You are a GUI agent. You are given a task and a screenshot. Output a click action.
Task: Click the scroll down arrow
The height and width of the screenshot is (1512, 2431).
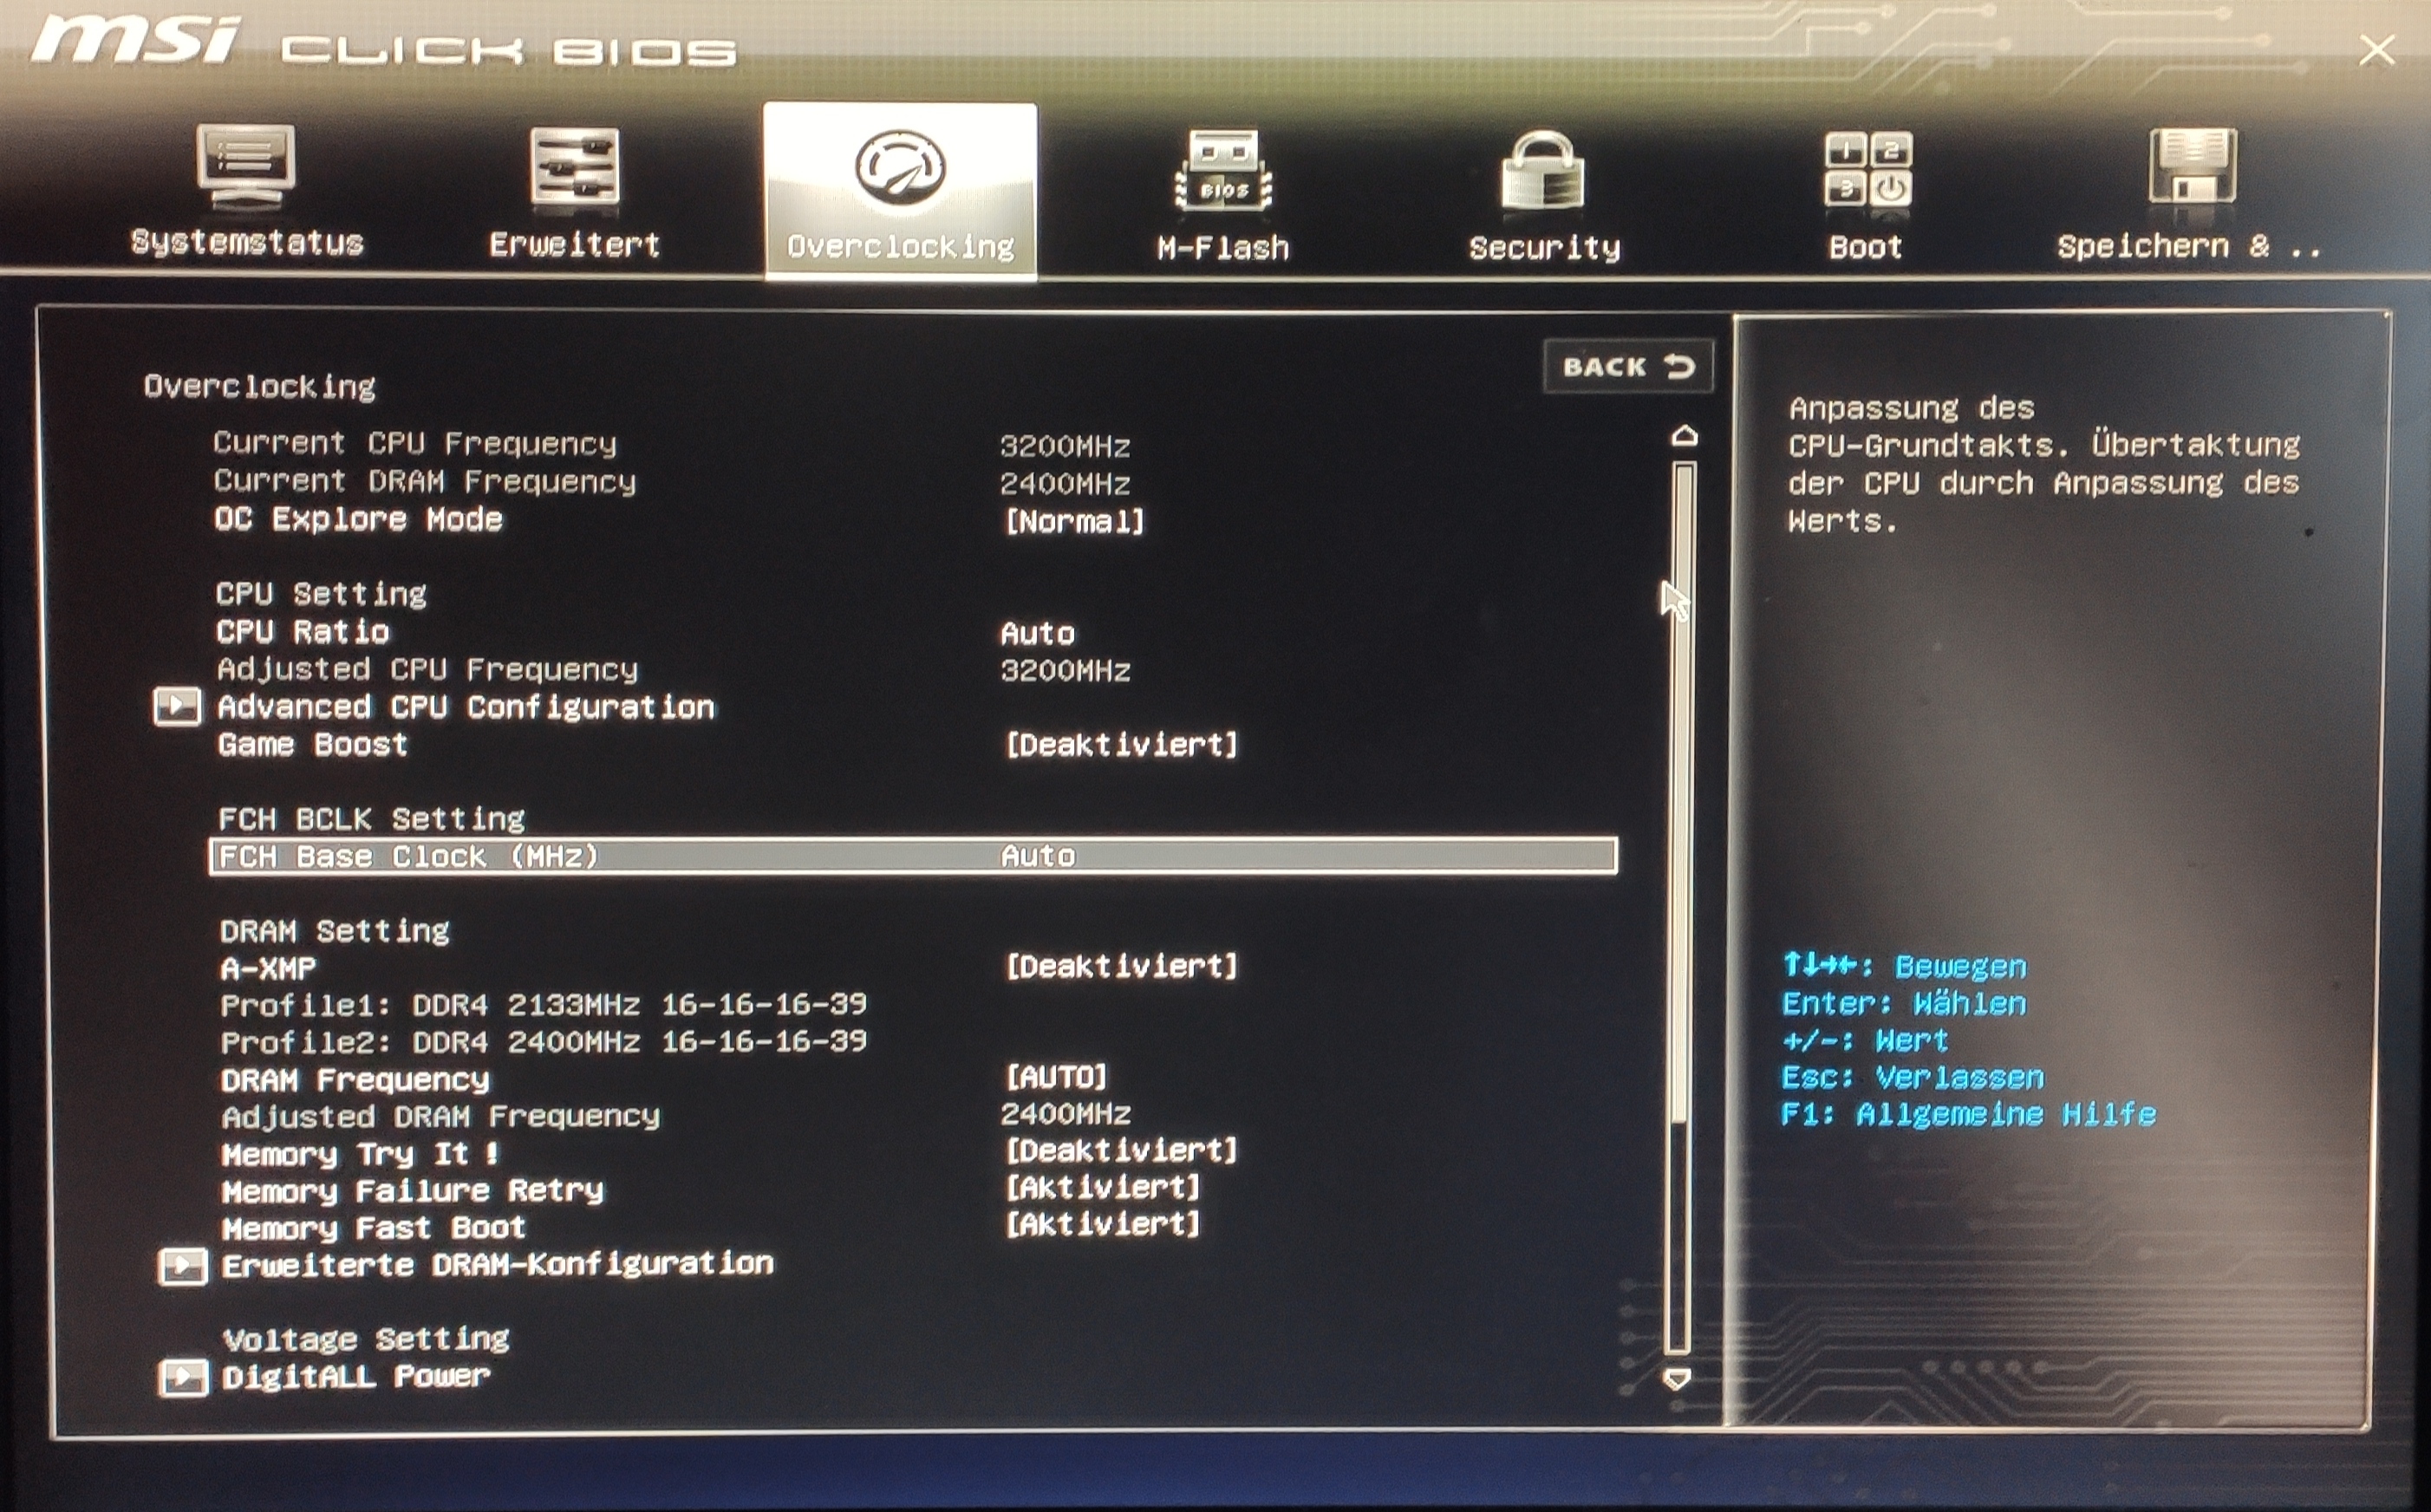coord(1677,1379)
